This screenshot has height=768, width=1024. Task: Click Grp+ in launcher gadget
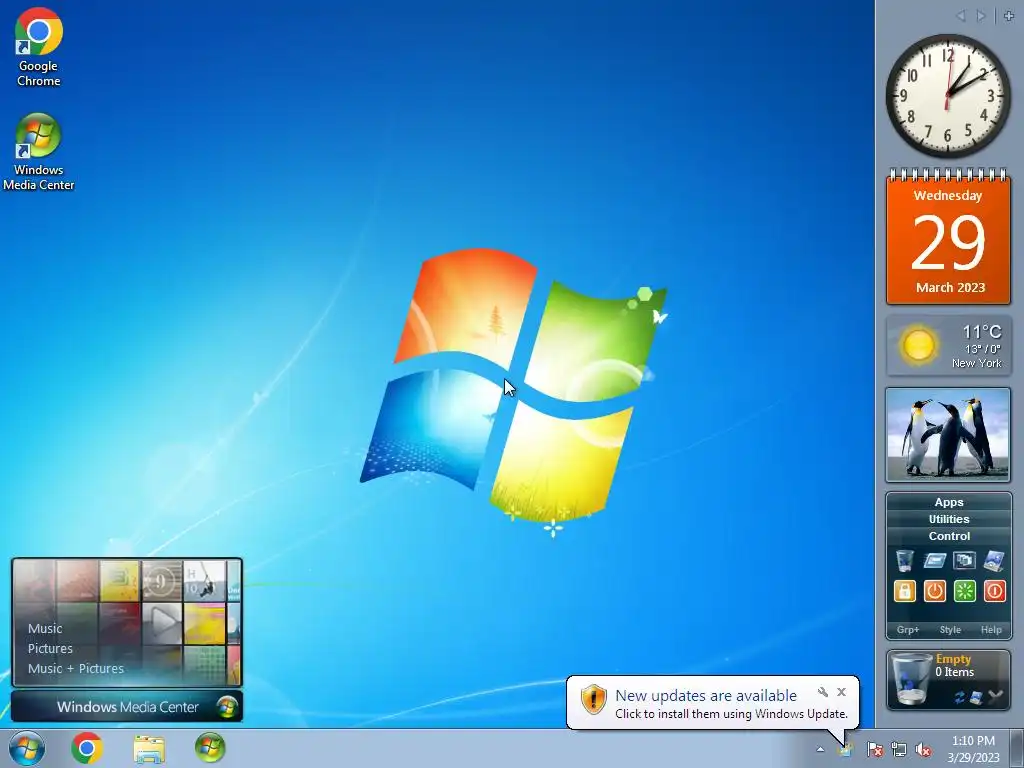click(x=908, y=630)
